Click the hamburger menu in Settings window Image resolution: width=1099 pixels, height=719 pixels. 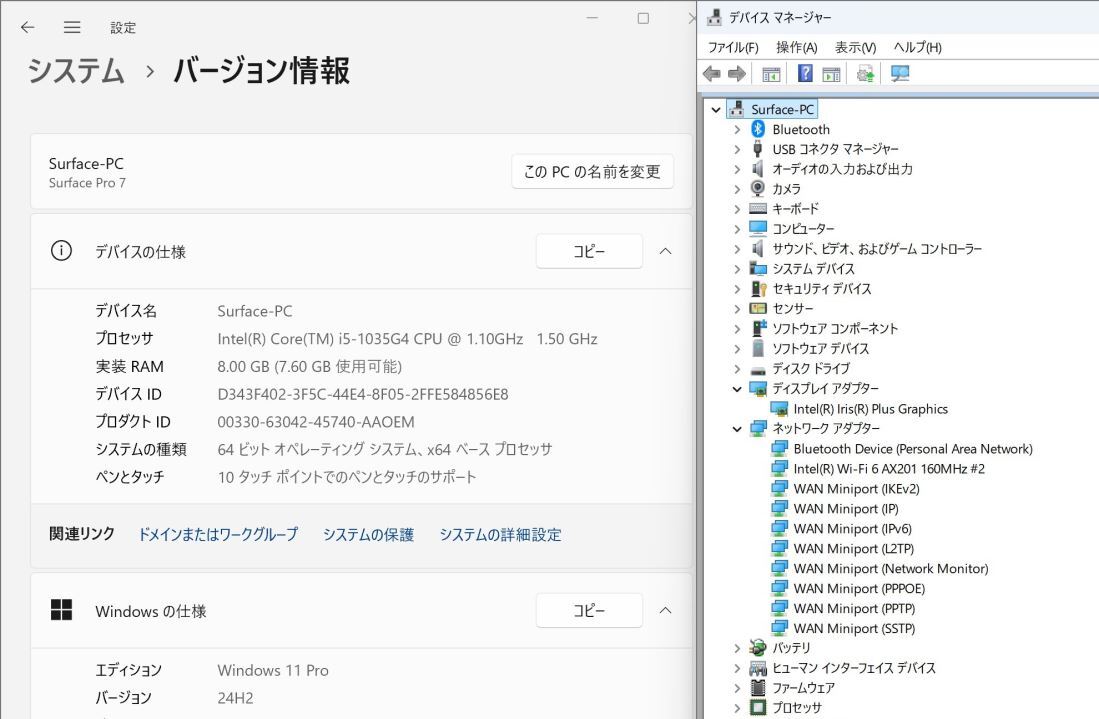pyautogui.click(x=72, y=27)
